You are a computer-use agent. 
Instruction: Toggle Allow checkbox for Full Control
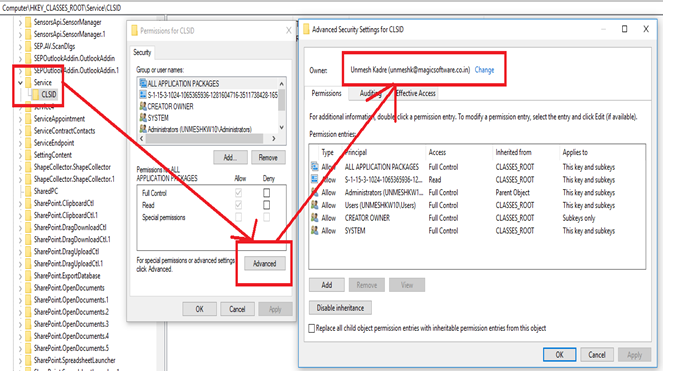tap(239, 193)
